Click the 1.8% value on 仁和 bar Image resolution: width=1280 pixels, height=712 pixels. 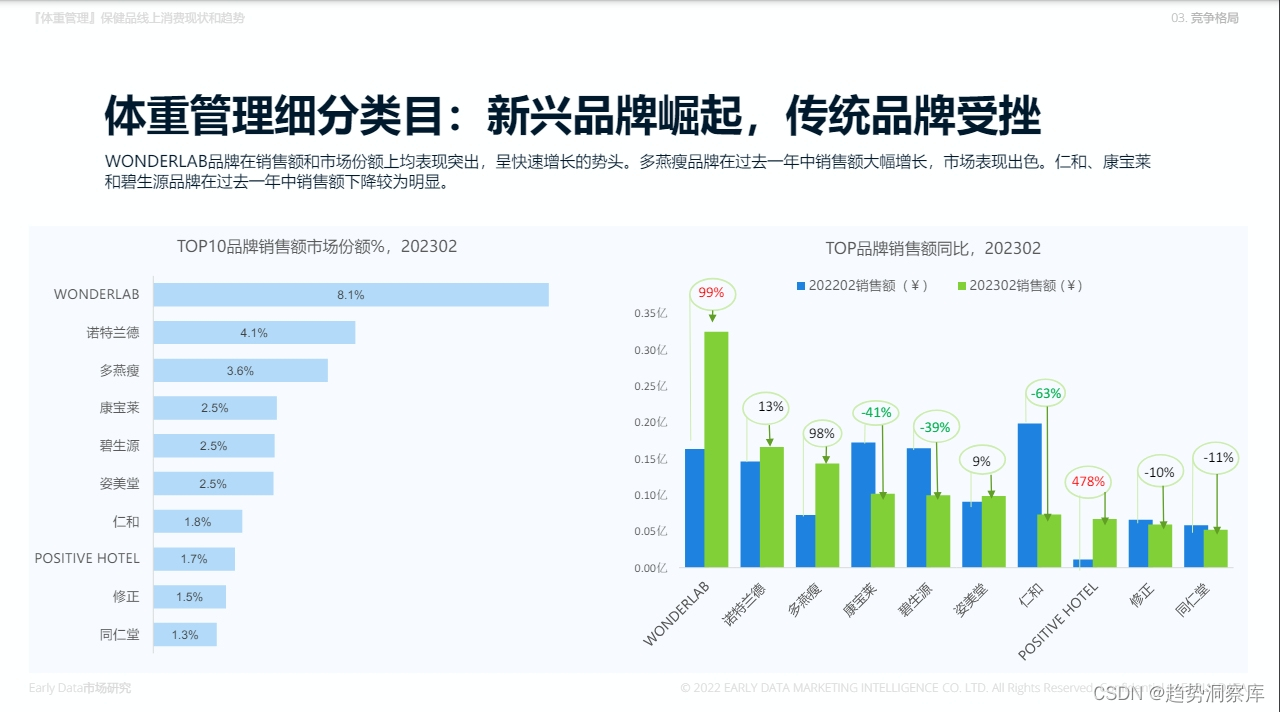pyautogui.click(x=198, y=522)
